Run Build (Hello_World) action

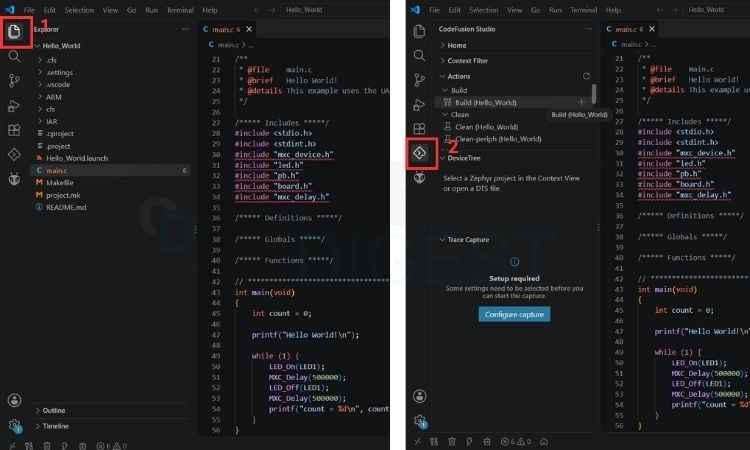coord(485,102)
